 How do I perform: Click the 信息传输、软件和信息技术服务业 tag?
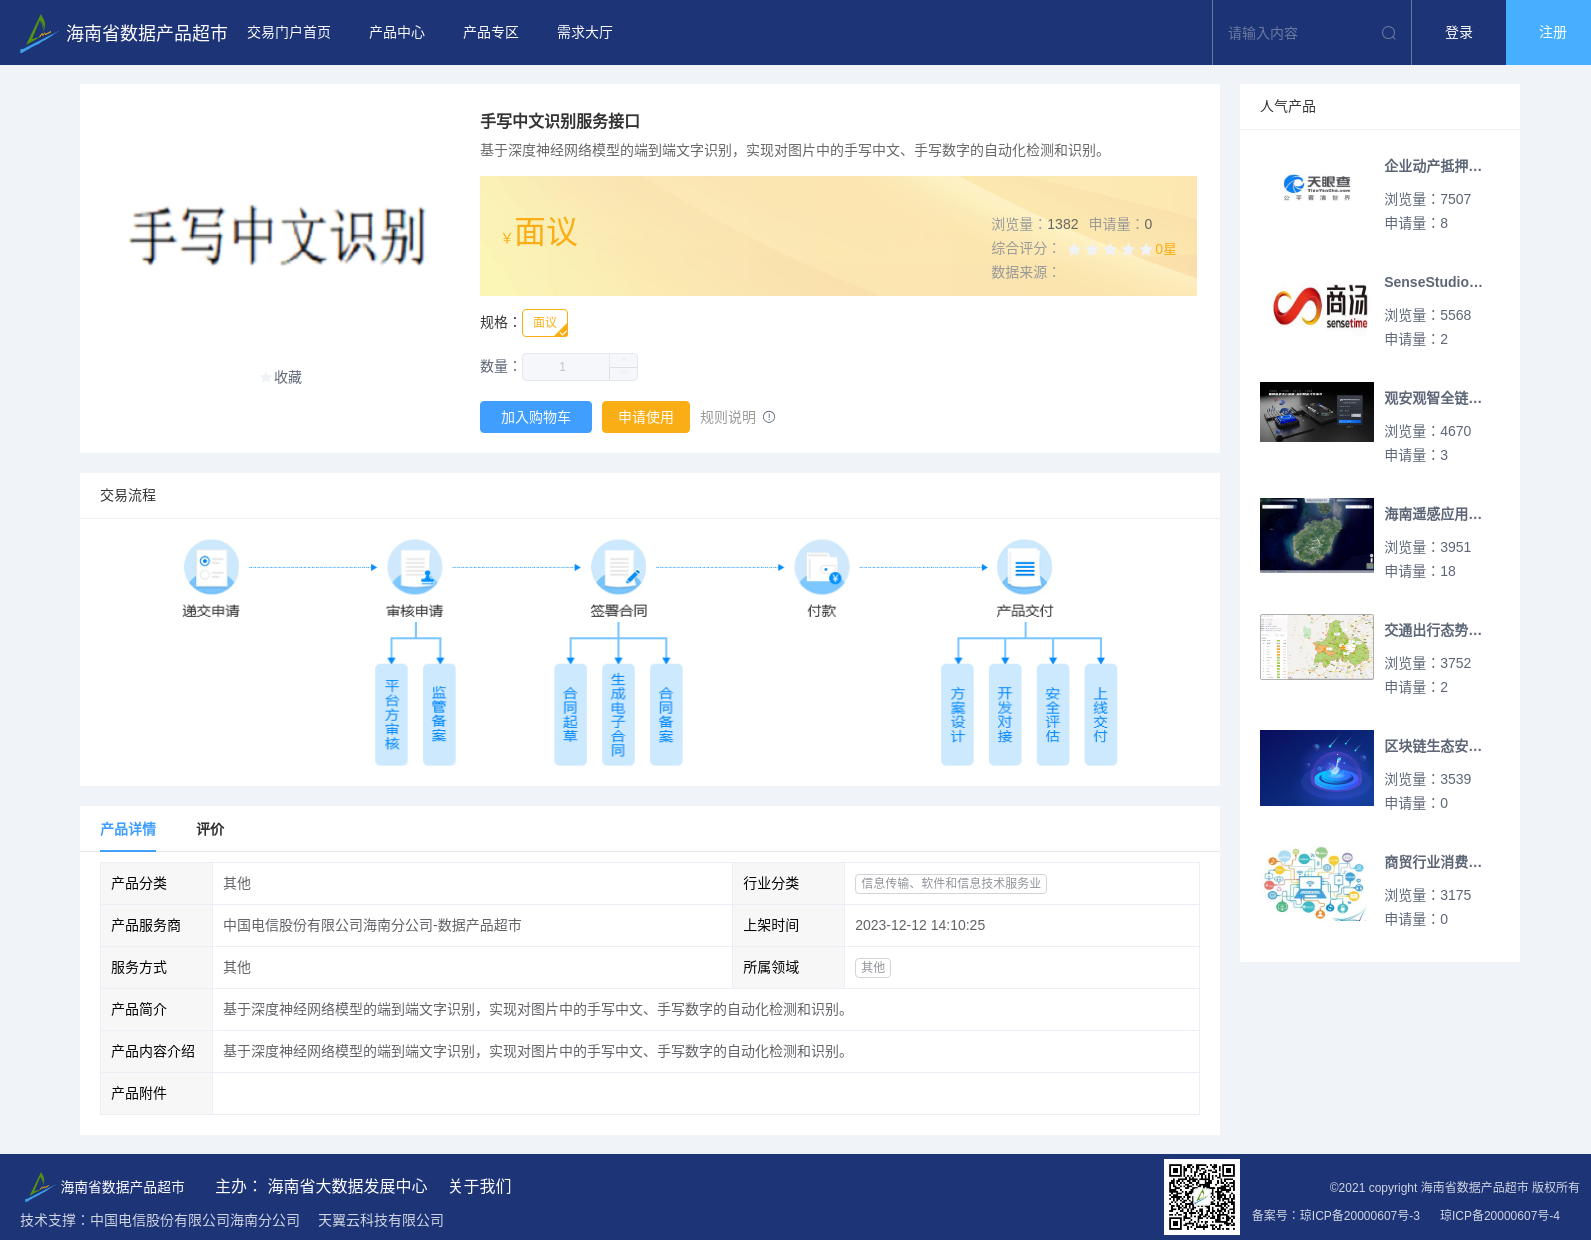tap(951, 883)
